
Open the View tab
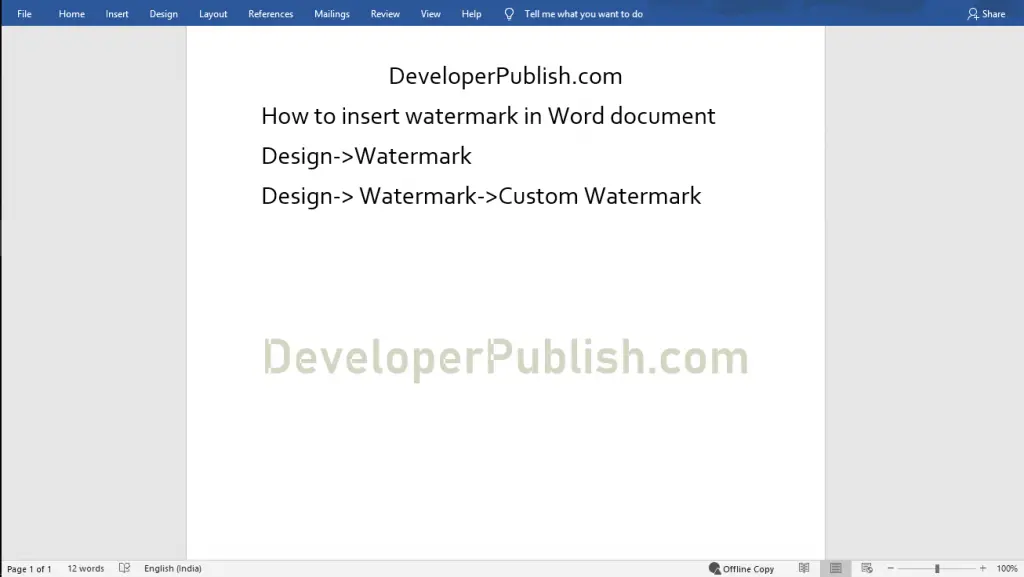click(x=430, y=14)
